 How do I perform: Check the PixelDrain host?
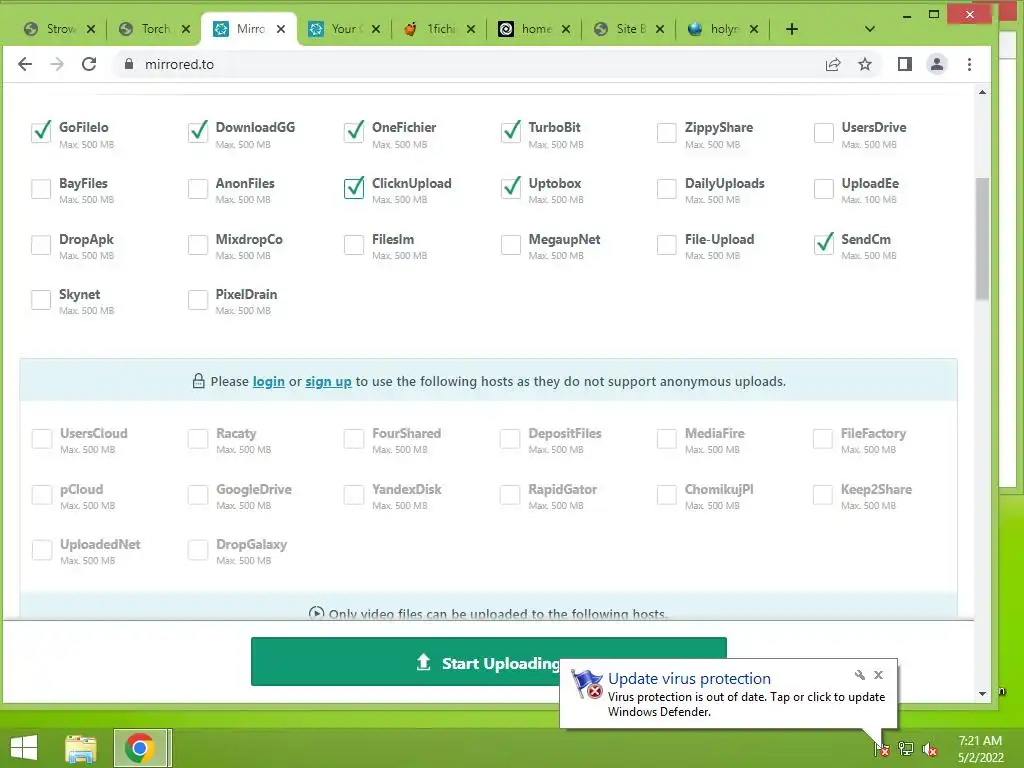[198, 300]
